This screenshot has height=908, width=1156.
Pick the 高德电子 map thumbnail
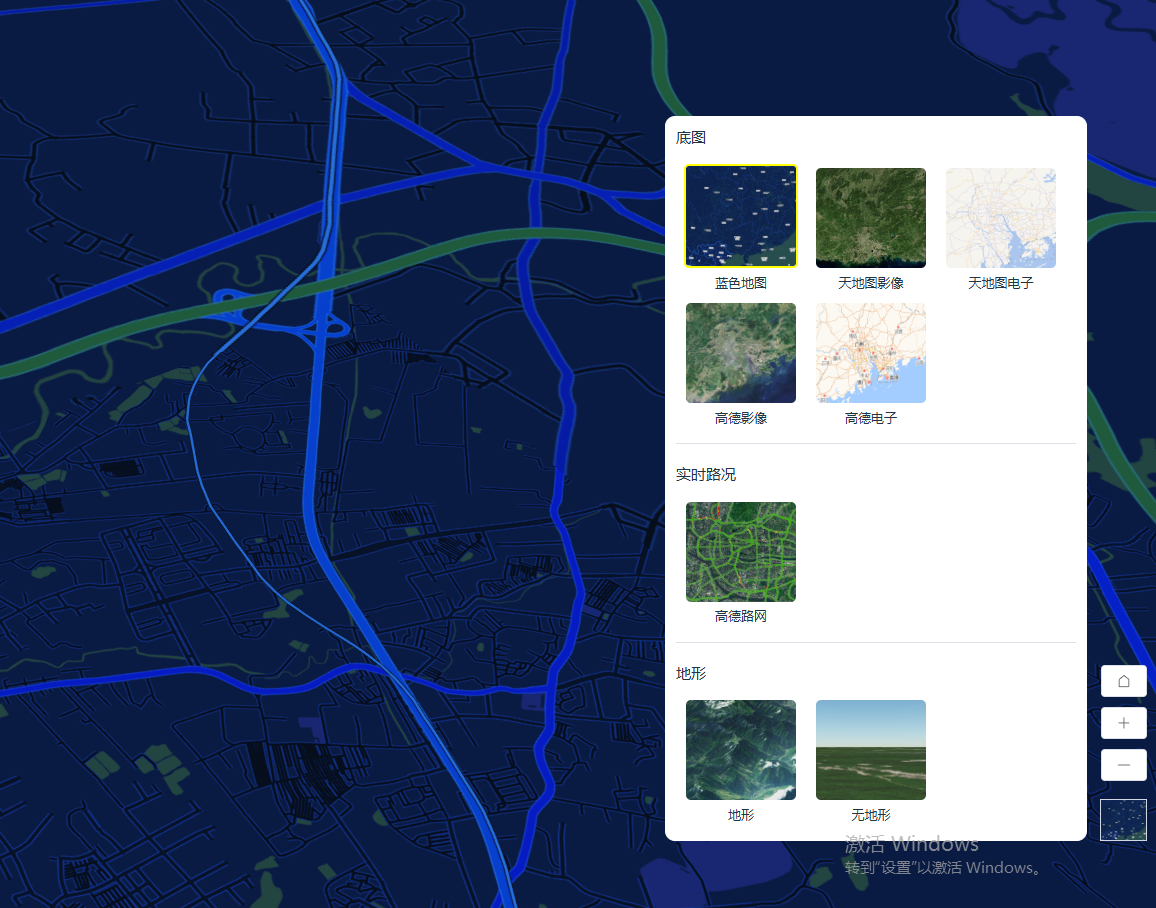(871, 353)
